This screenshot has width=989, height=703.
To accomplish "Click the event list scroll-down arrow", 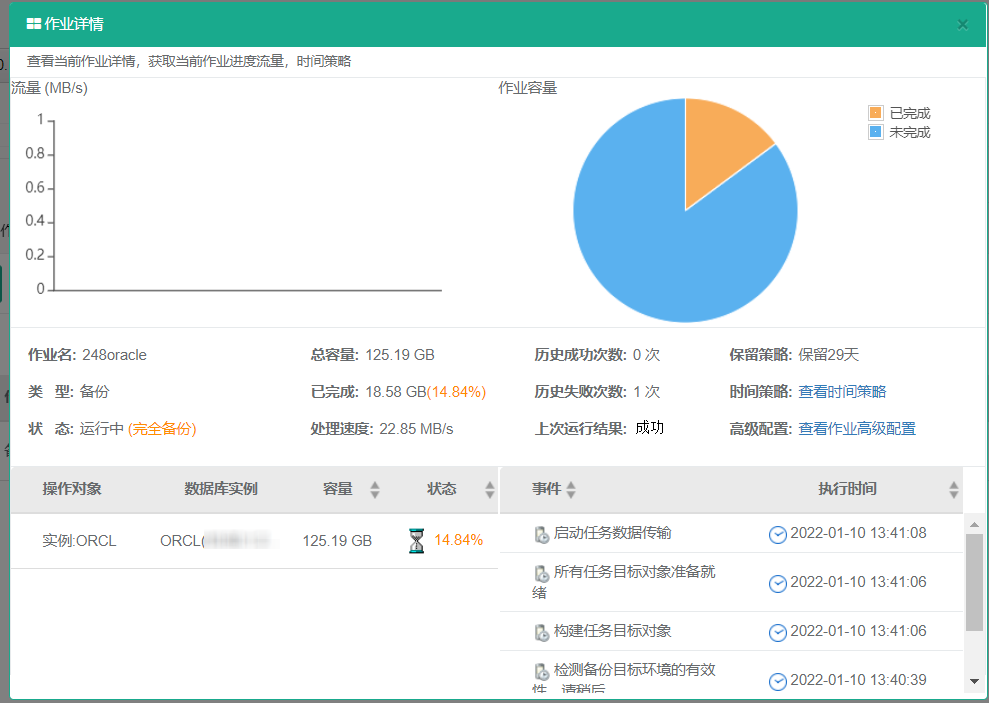I will coord(974,681).
